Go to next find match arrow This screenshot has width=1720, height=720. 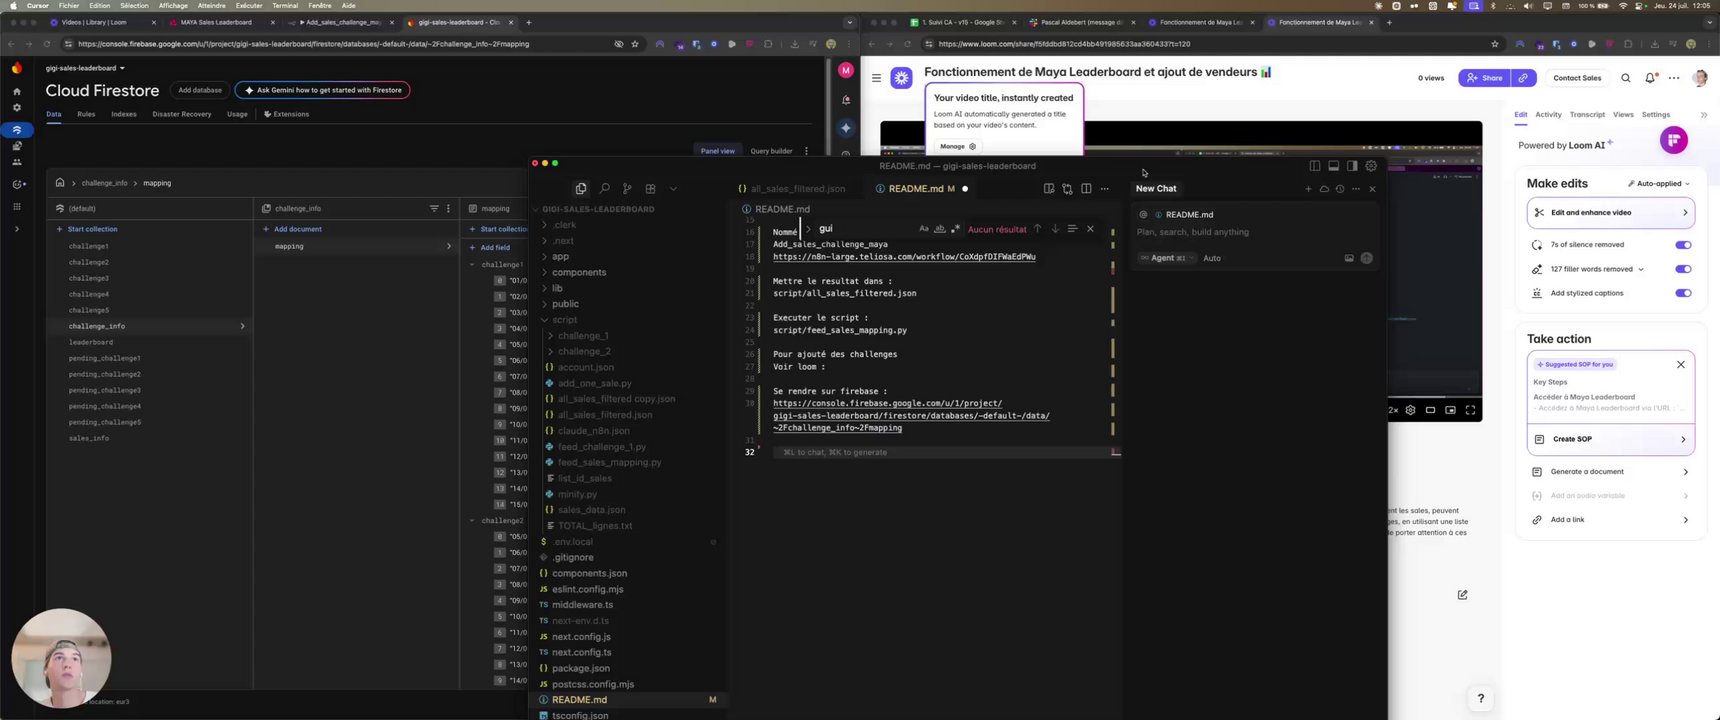click(x=1054, y=229)
